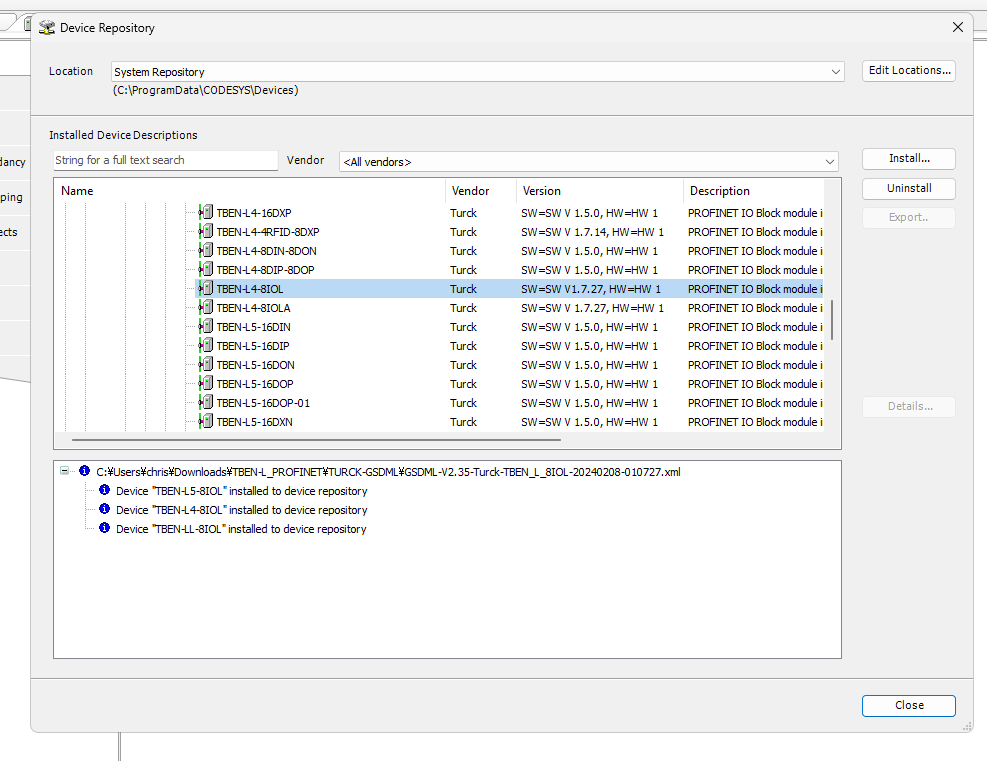Click the device icon beside TBEN-L4-4RFID-8DXP

tap(206, 231)
